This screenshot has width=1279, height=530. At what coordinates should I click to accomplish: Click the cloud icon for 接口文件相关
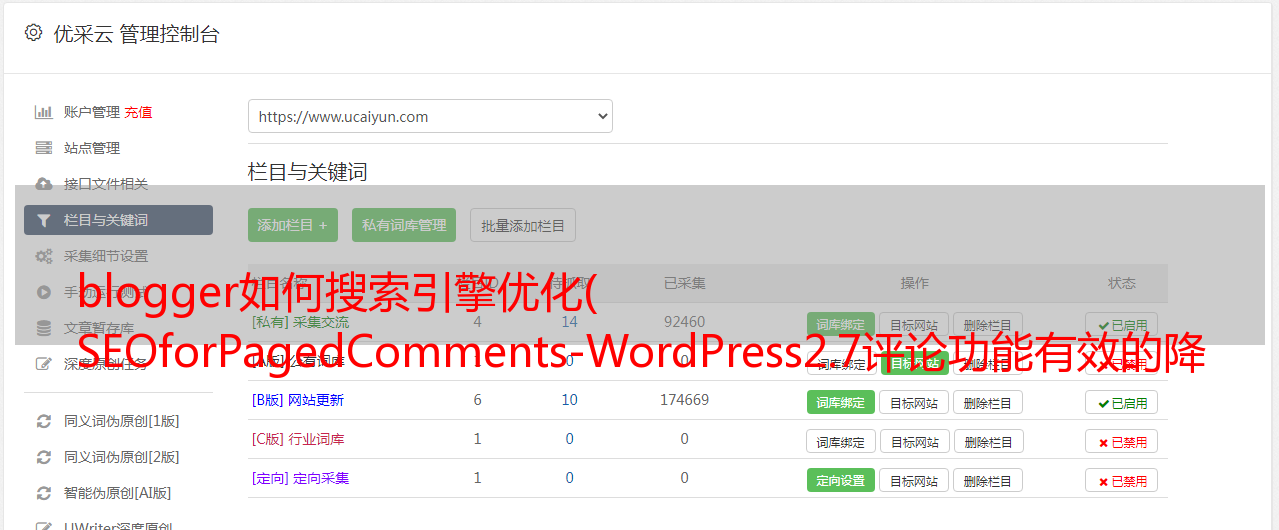coord(43,184)
